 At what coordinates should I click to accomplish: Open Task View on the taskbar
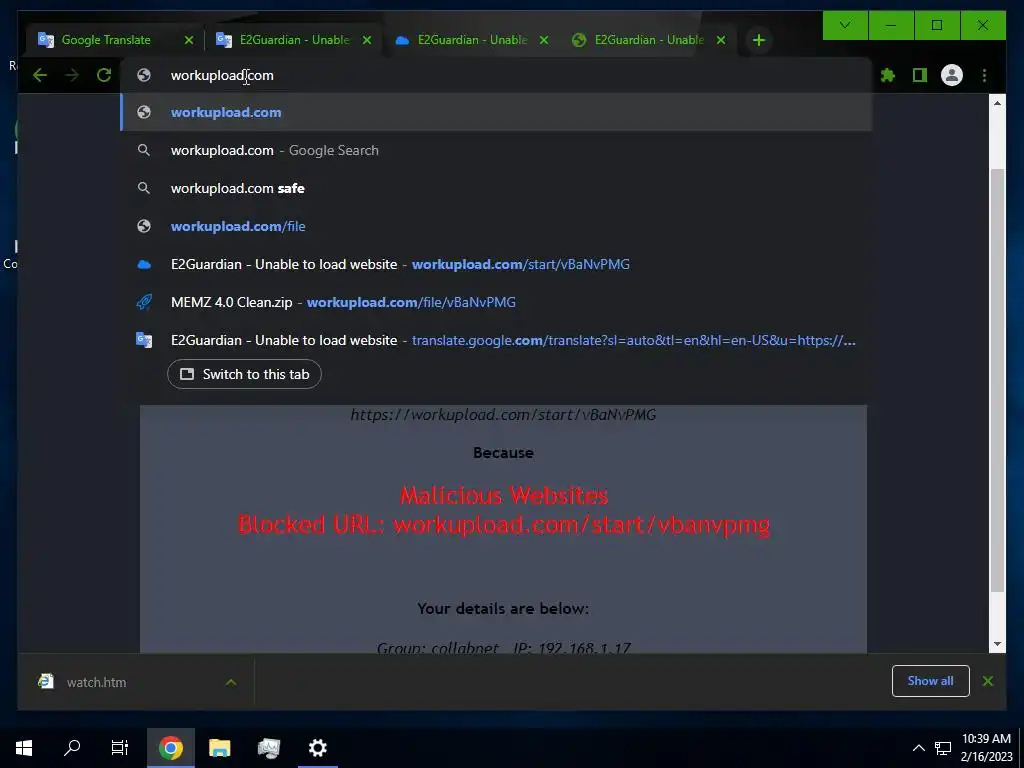point(120,748)
